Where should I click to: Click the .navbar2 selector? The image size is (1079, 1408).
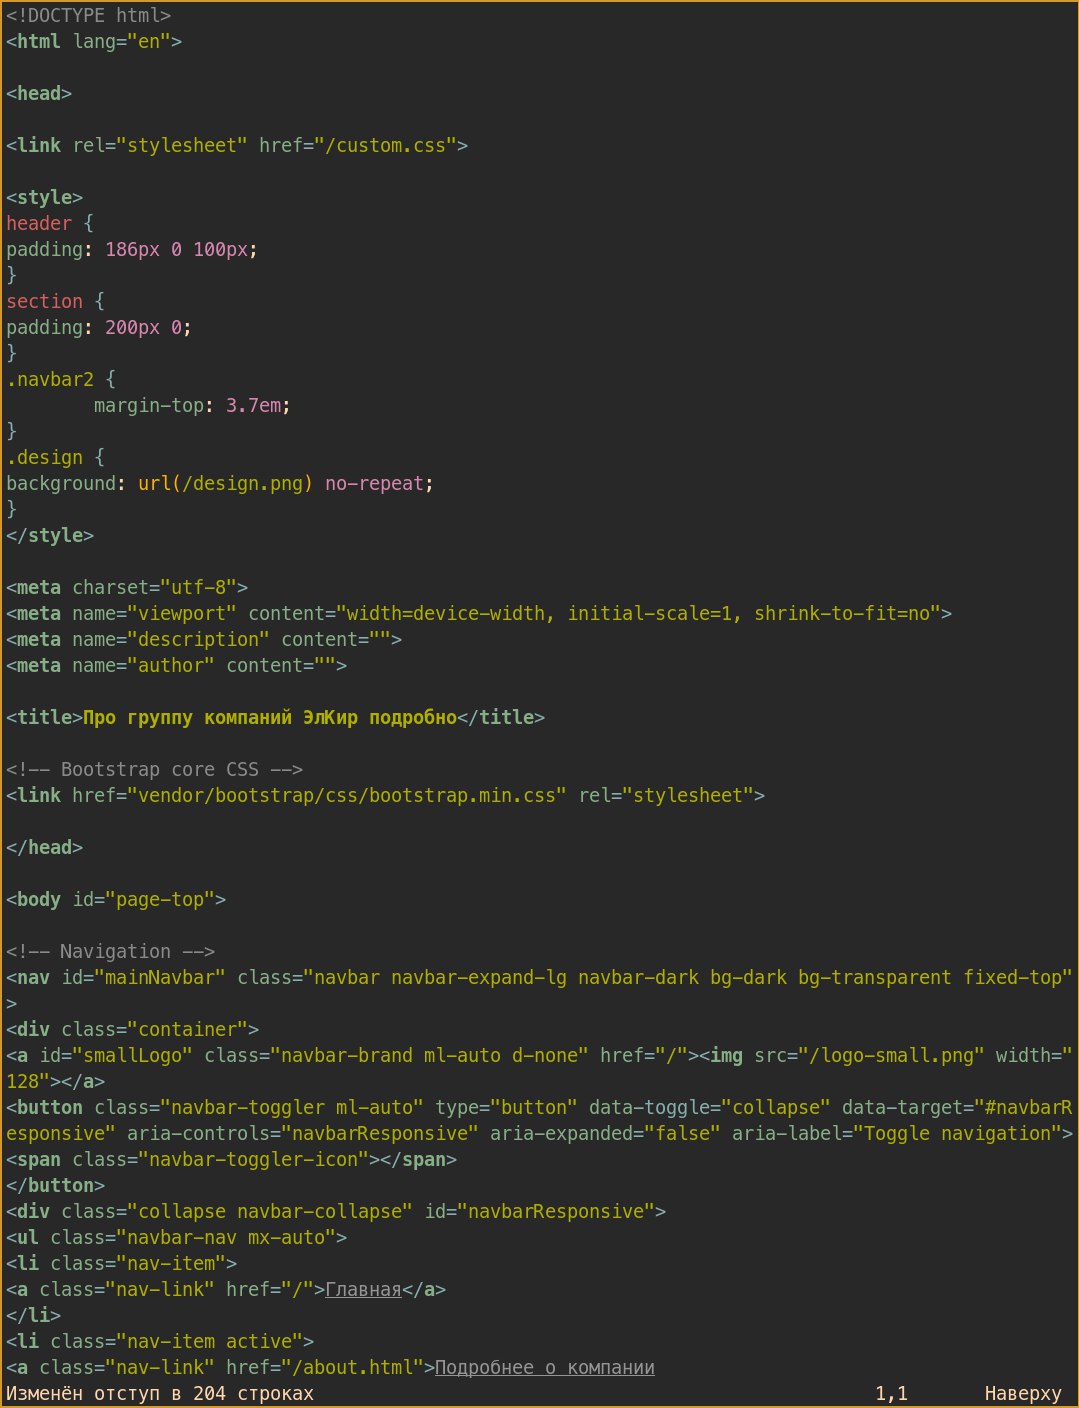[50, 379]
